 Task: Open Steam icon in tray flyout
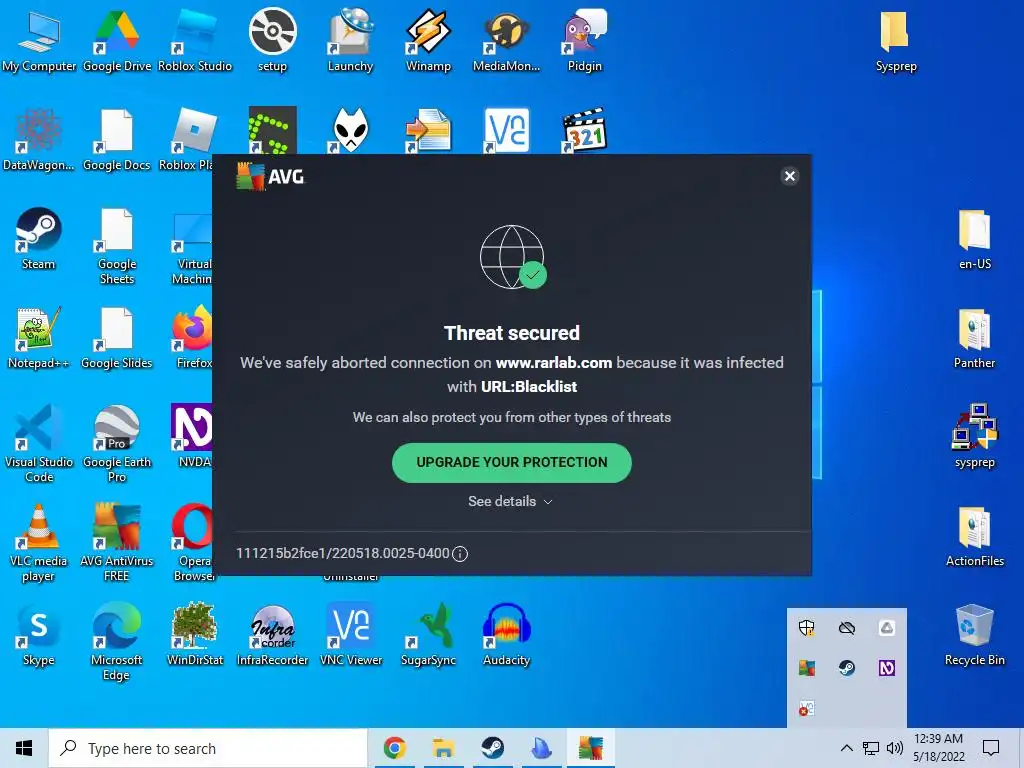click(x=846, y=668)
